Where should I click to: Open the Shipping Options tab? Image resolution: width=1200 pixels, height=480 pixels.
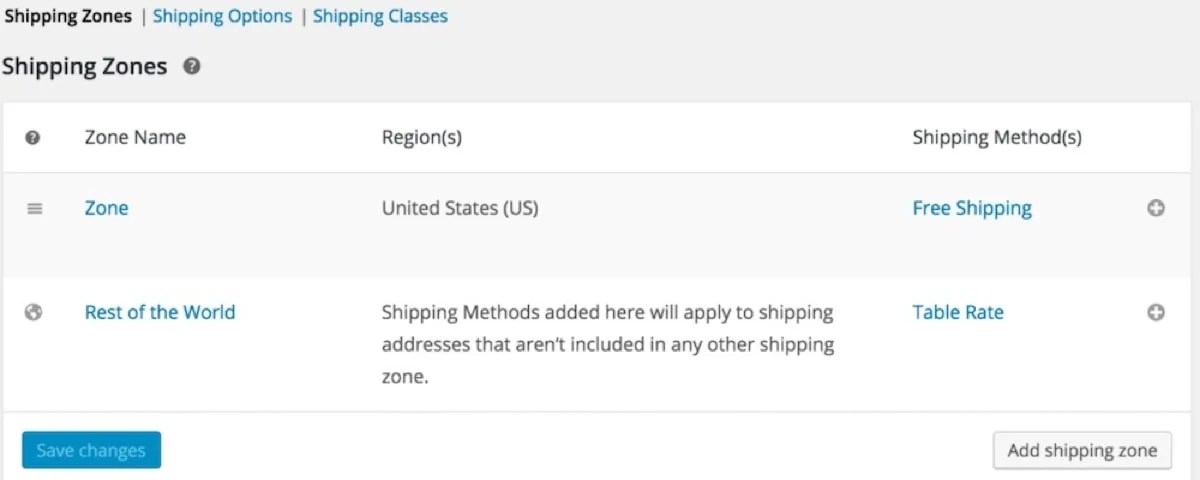click(222, 16)
